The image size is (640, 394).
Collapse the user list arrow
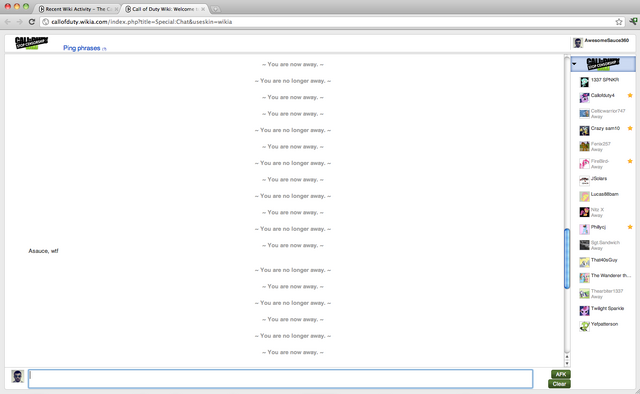click(x=574, y=64)
